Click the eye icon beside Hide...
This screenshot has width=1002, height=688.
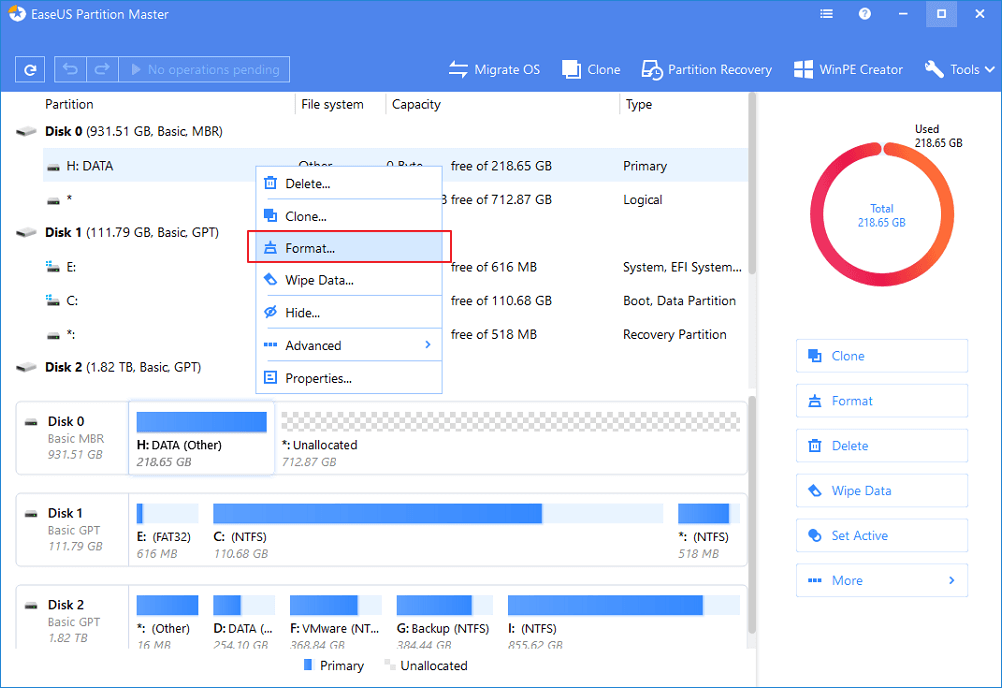coord(270,312)
